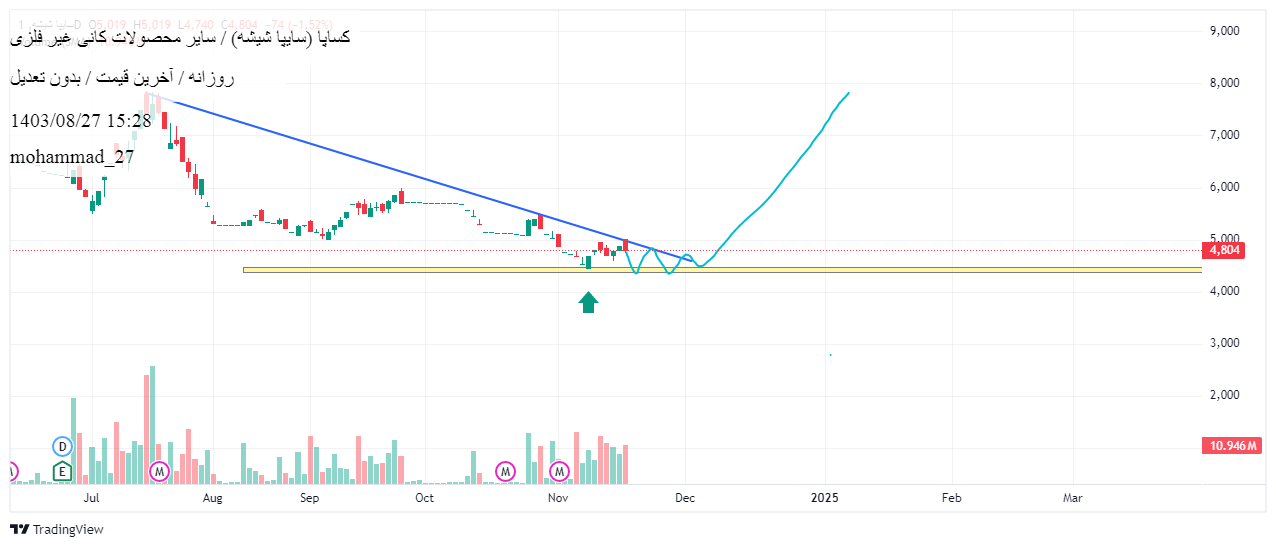Open the M marker between Jul and Aug
1276x547 pixels.
click(x=159, y=470)
